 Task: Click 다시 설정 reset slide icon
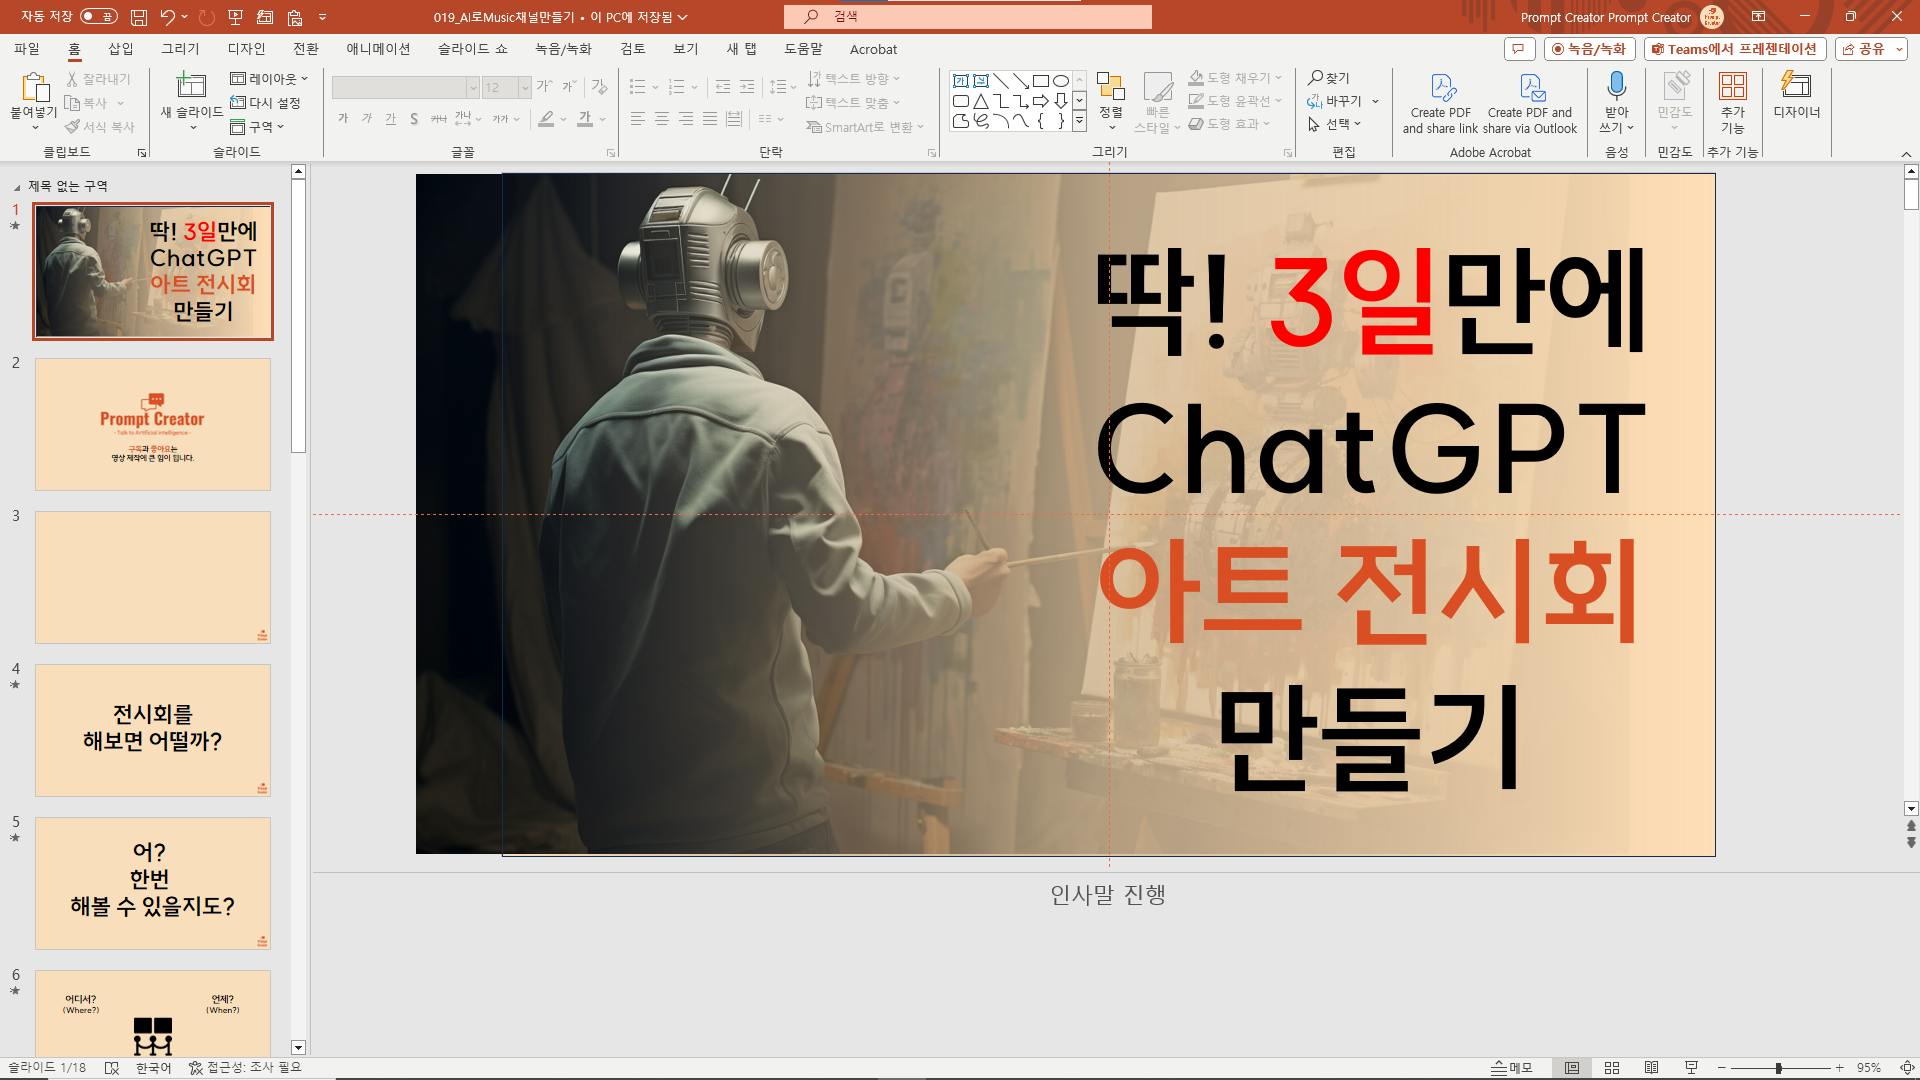pos(265,103)
